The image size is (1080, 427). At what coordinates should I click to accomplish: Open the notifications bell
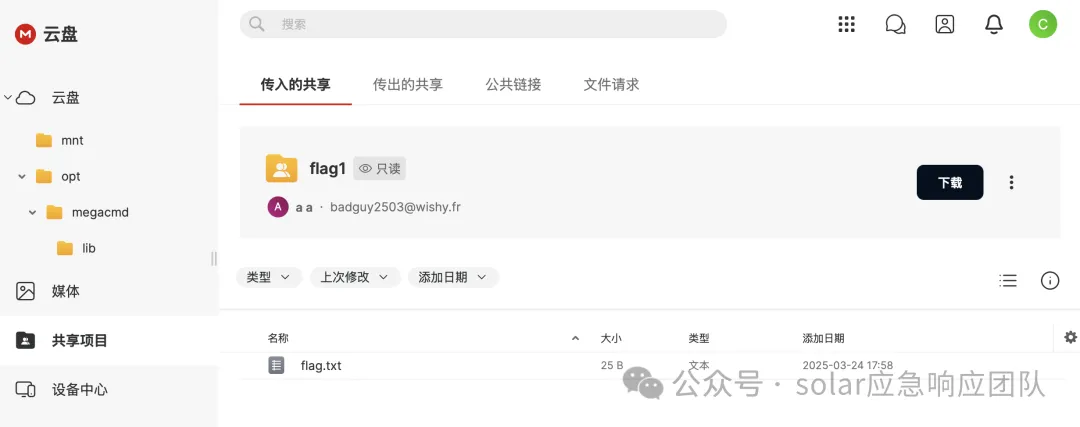pyautogui.click(x=993, y=24)
